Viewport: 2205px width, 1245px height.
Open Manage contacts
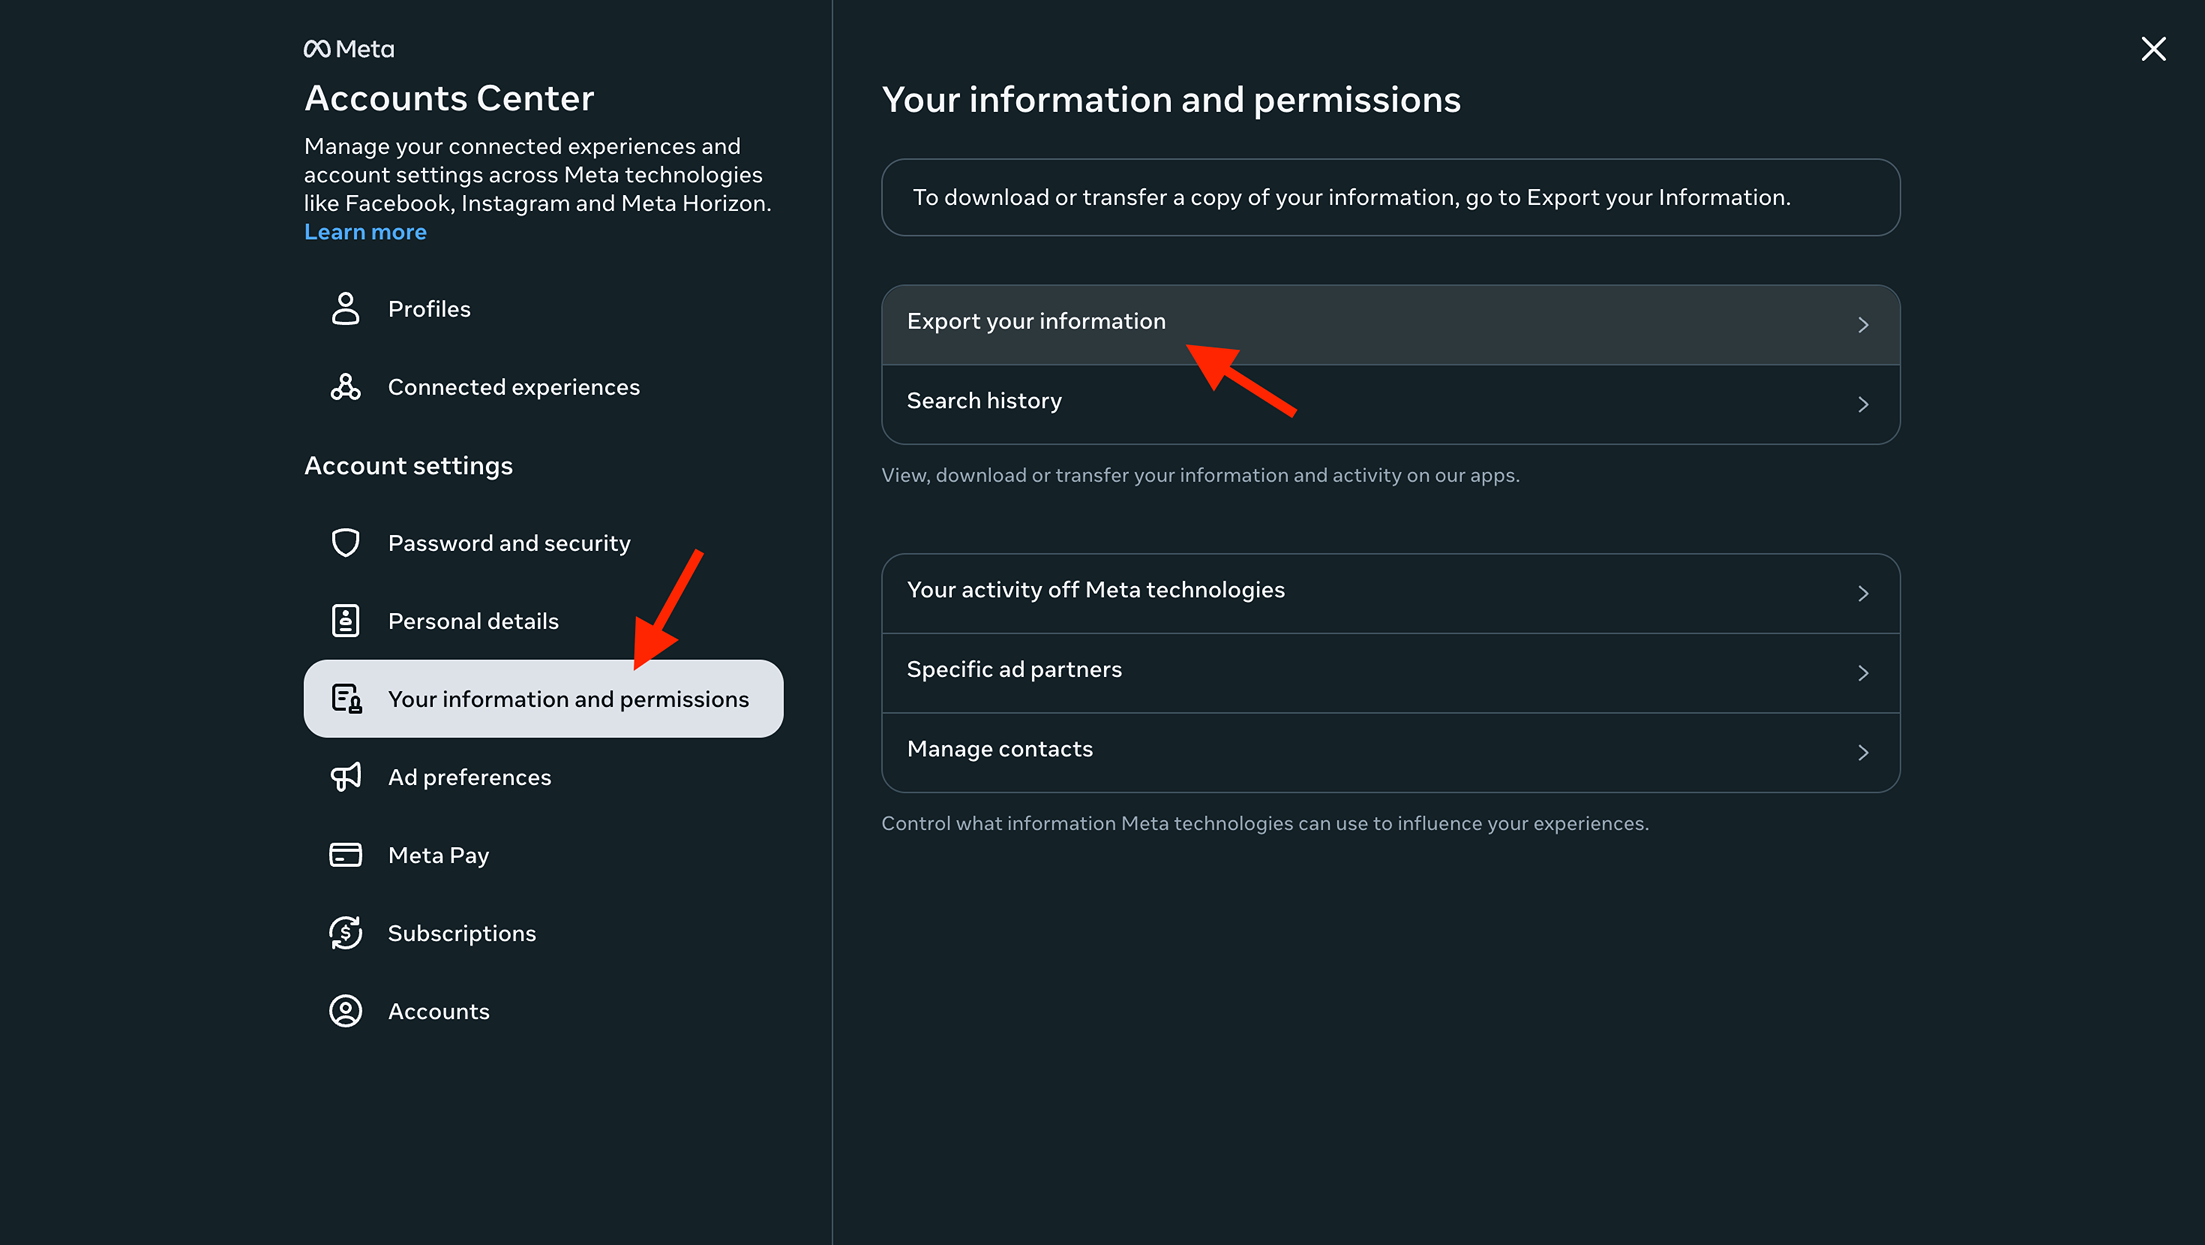coord(1863,752)
